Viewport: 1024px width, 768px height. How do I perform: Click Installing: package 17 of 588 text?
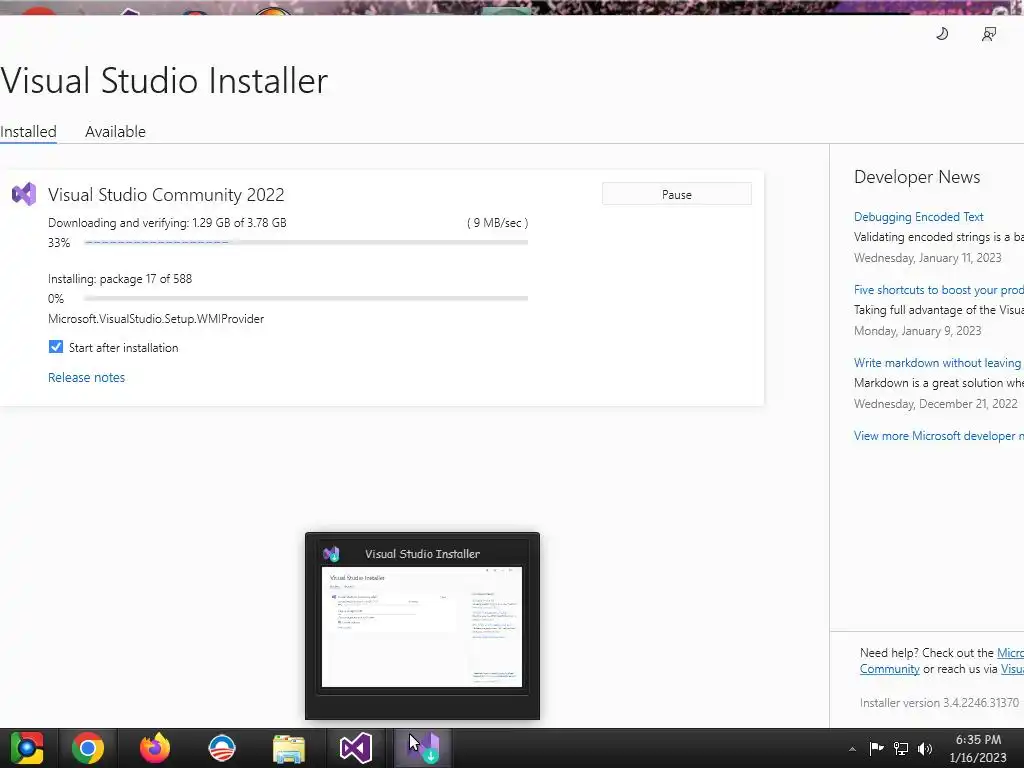click(x=120, y=279)
